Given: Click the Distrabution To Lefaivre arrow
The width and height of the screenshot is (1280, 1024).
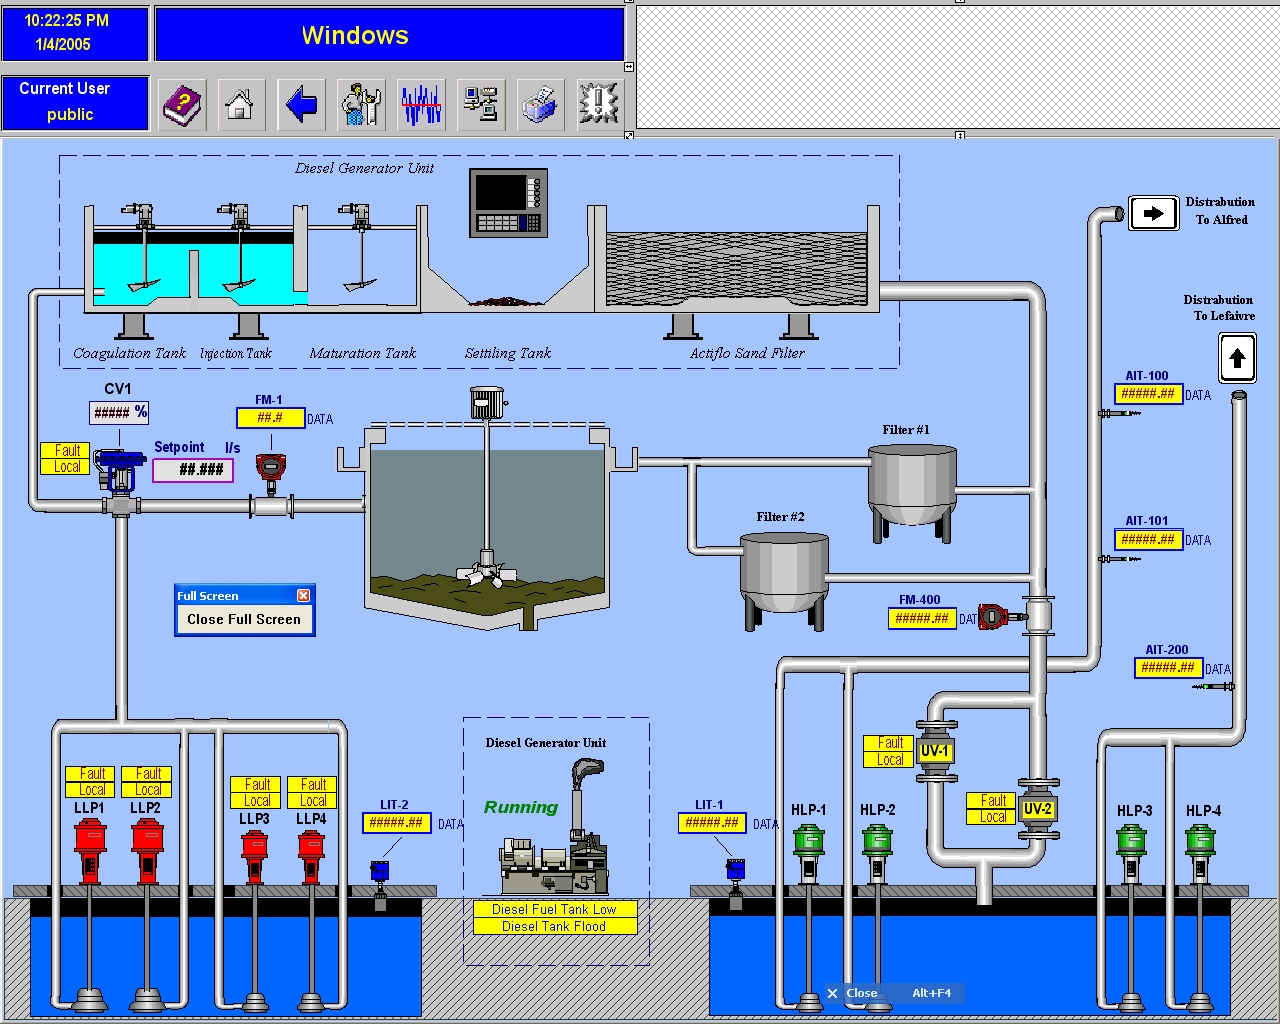Looking at the screenshot, I should [x=1237, y=357].
